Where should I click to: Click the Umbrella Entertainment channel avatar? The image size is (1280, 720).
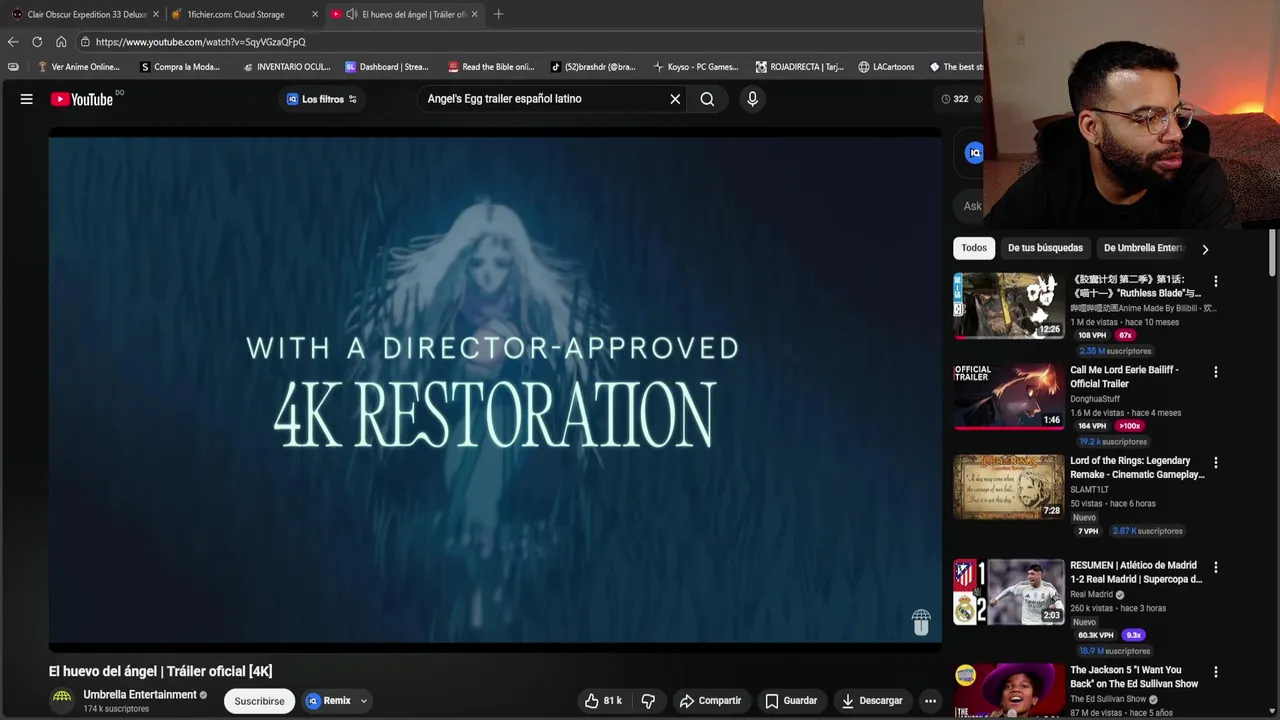pyautogui.click(x=62, y=700)
